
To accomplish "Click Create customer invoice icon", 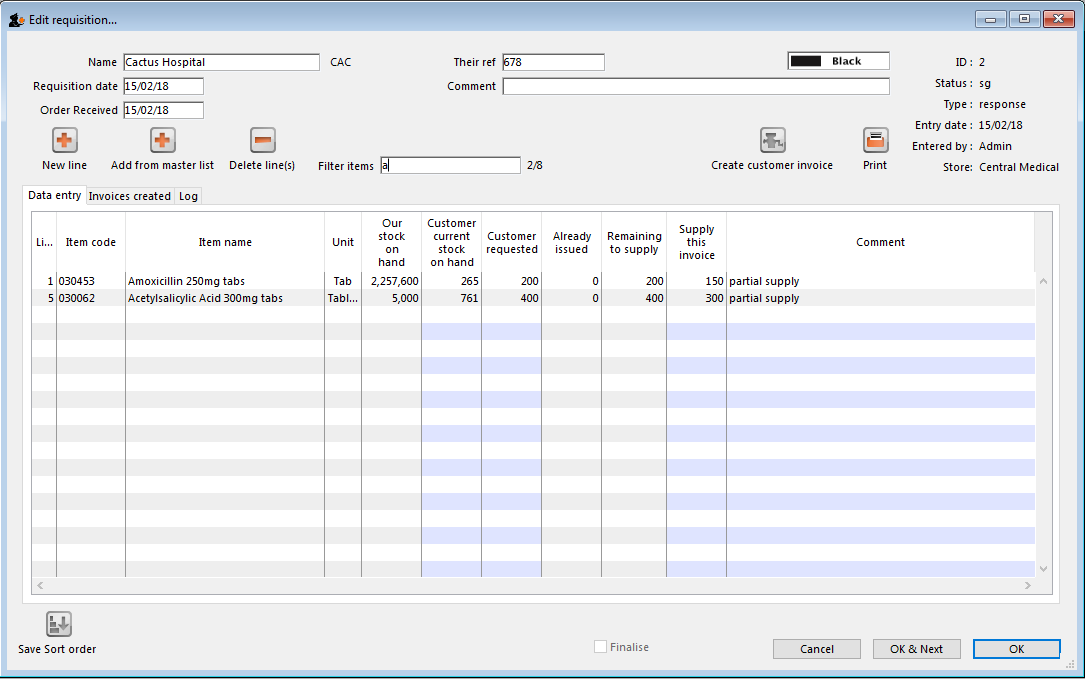I will coord(772,141).
